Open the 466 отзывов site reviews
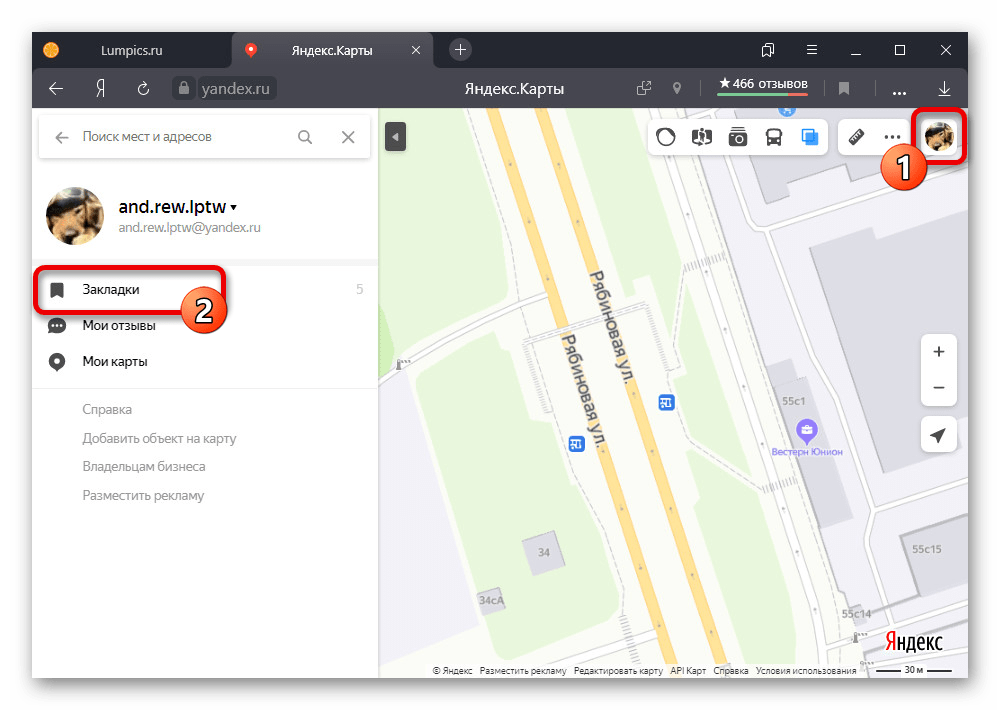The height and width of the screenshot is (710, 1000). point(763,85)
